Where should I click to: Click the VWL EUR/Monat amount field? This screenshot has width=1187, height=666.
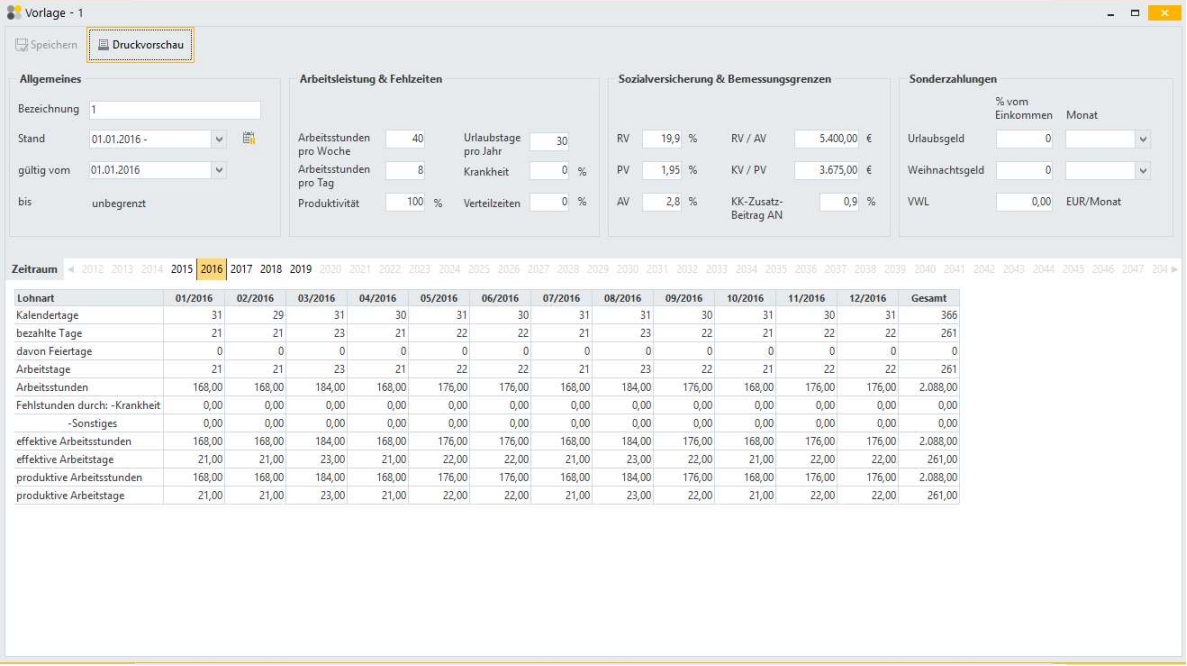pyautogui.click(x=1025, y=202)
